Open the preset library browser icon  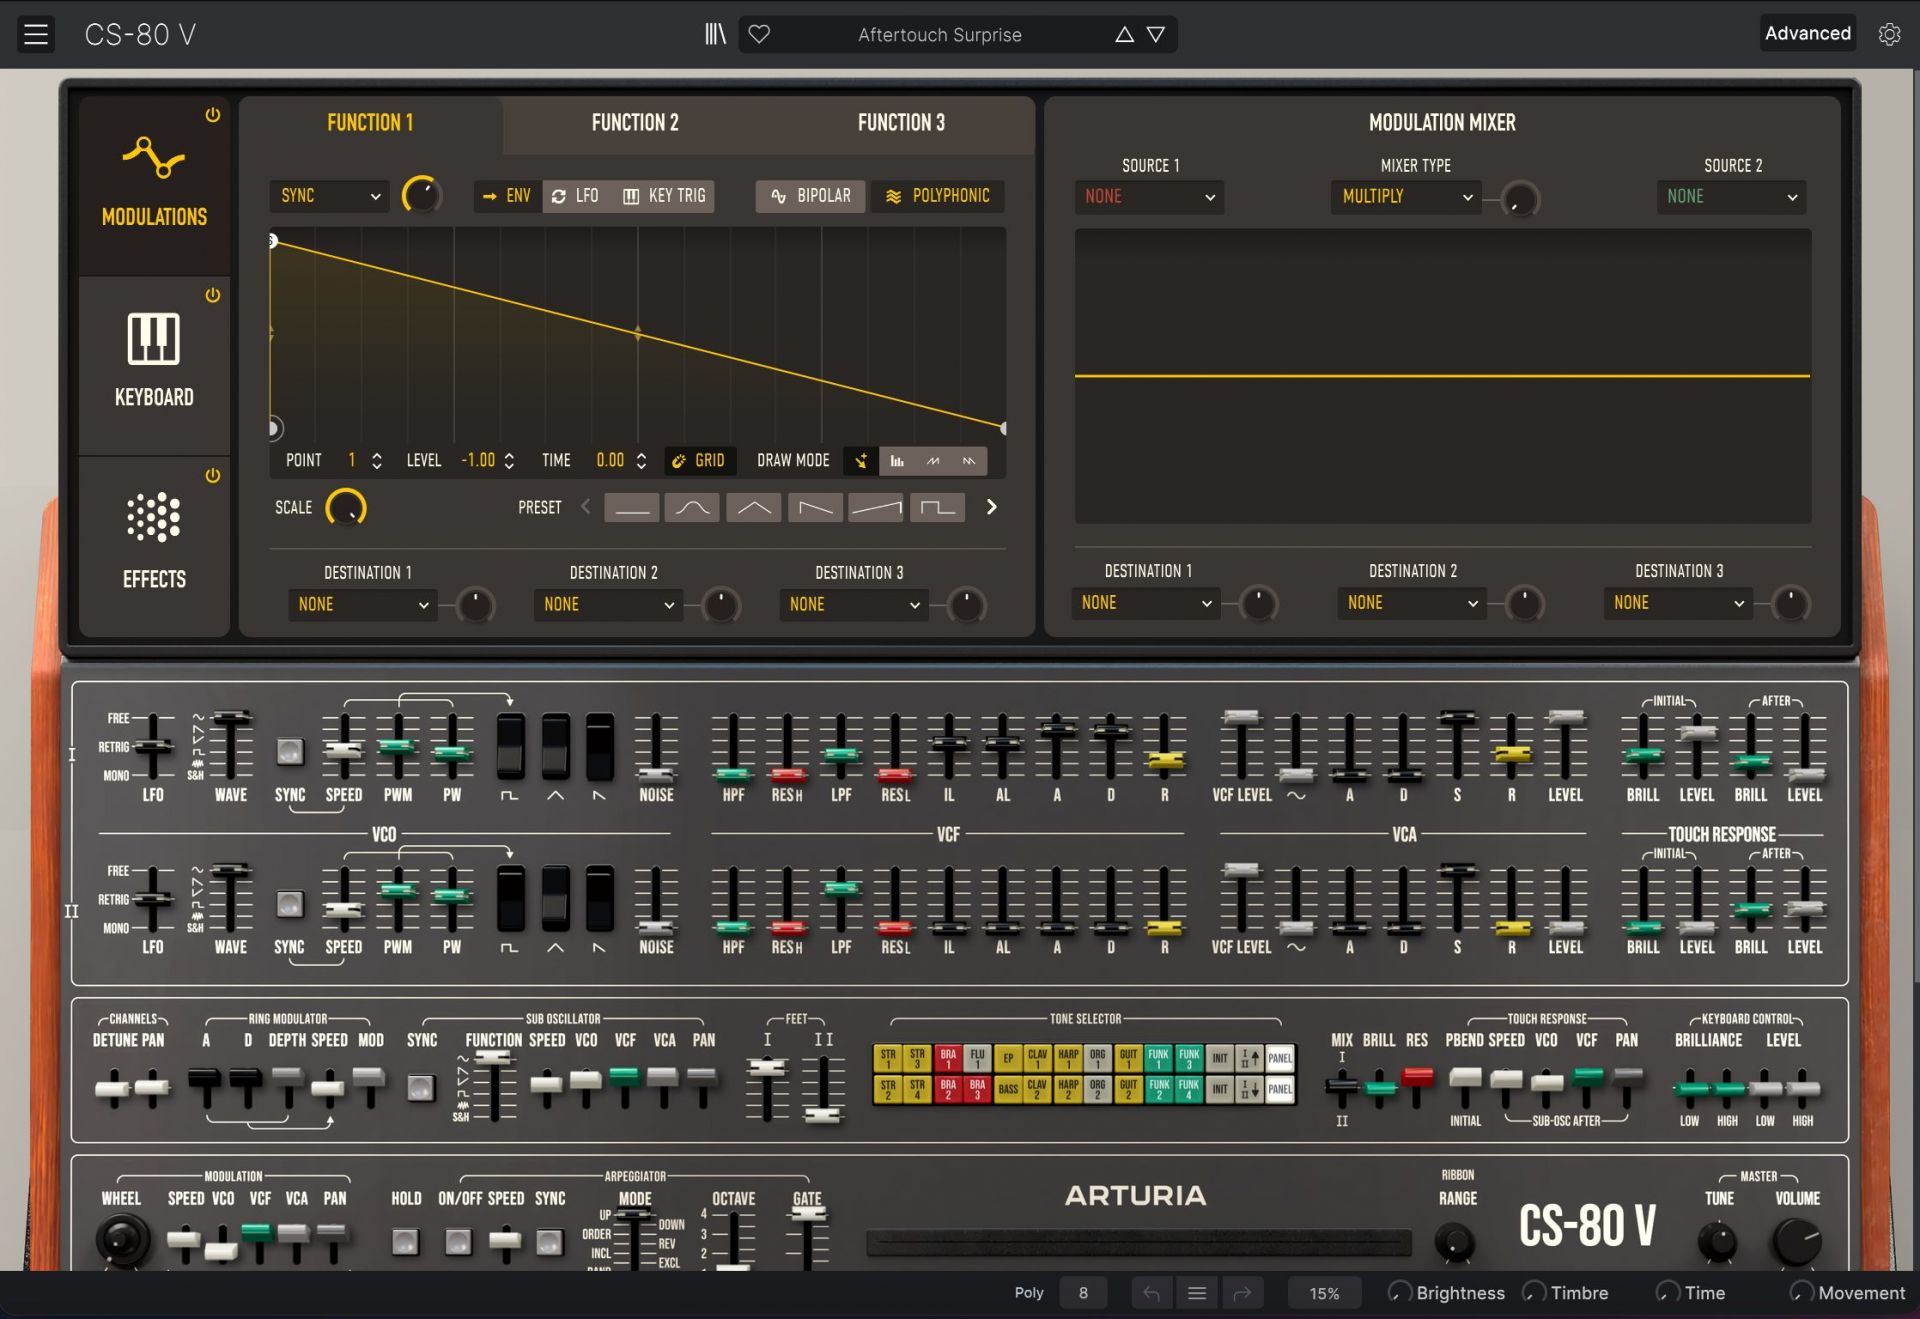(715, 34)
